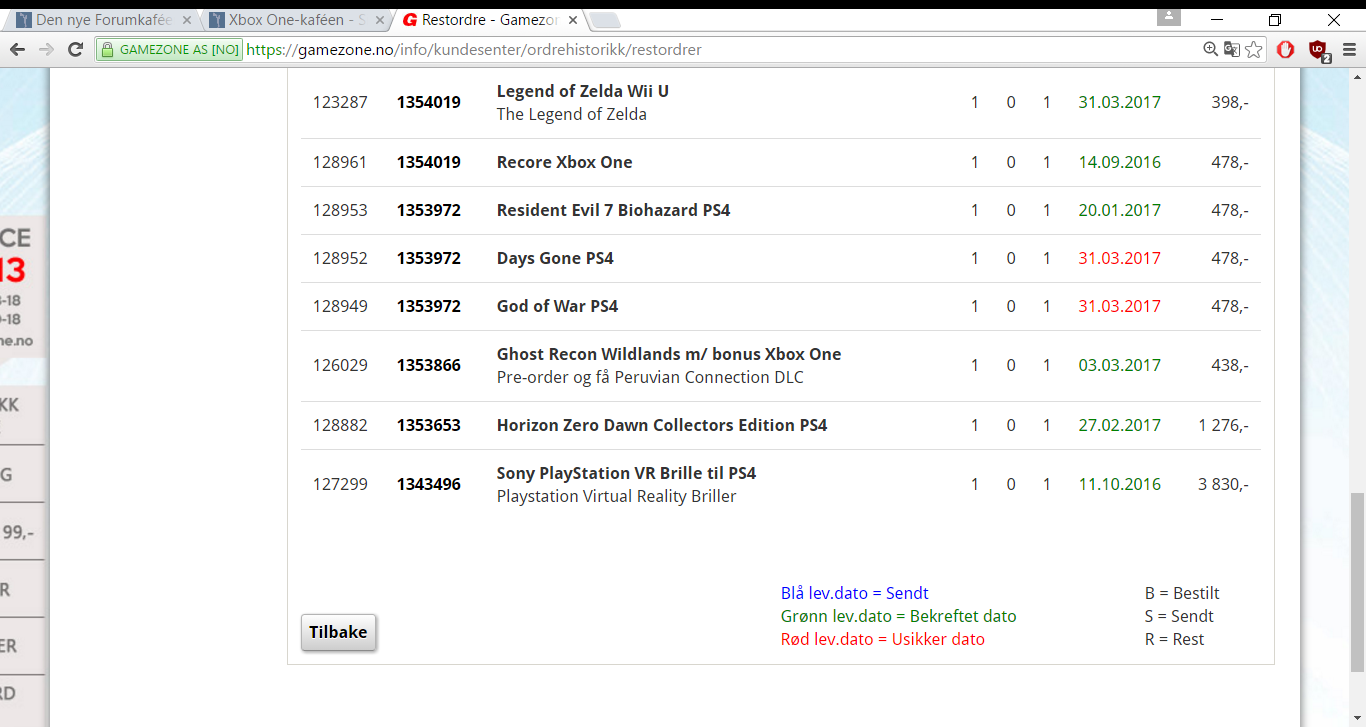This screenshot has width=1366, height=727.
Task: Open the Chrome hamburger menu
Action: 1349,49
